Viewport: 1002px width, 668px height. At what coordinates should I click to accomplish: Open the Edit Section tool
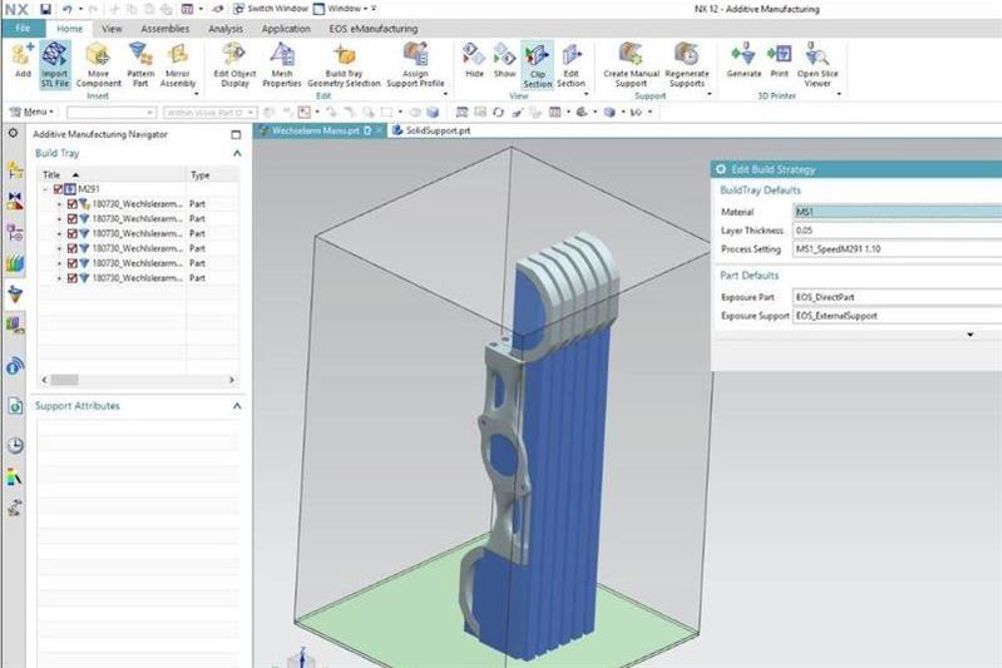tap(571, 65)
